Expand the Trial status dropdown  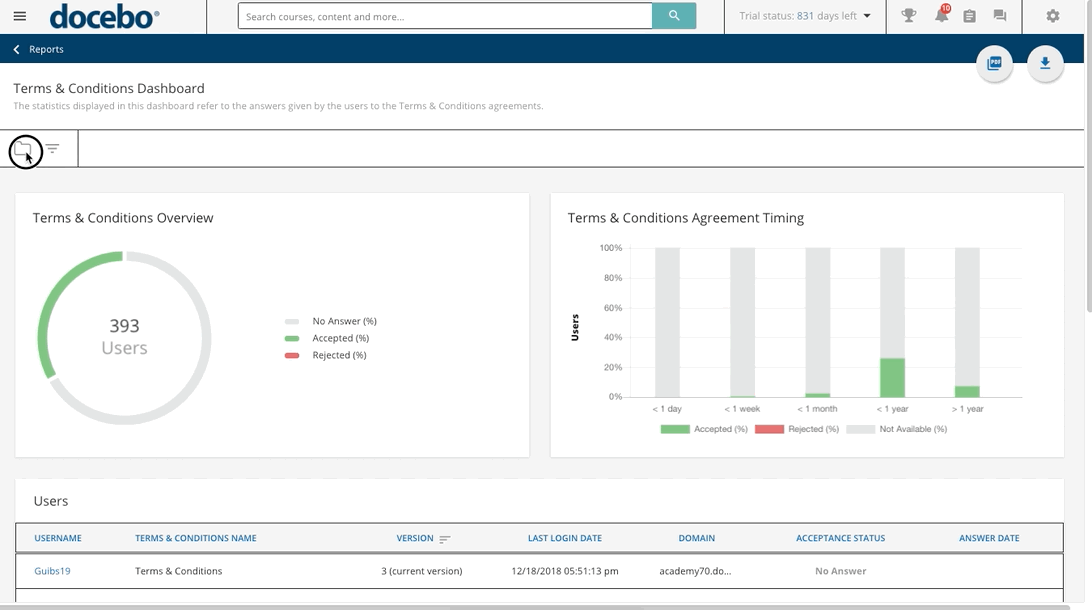805,16
